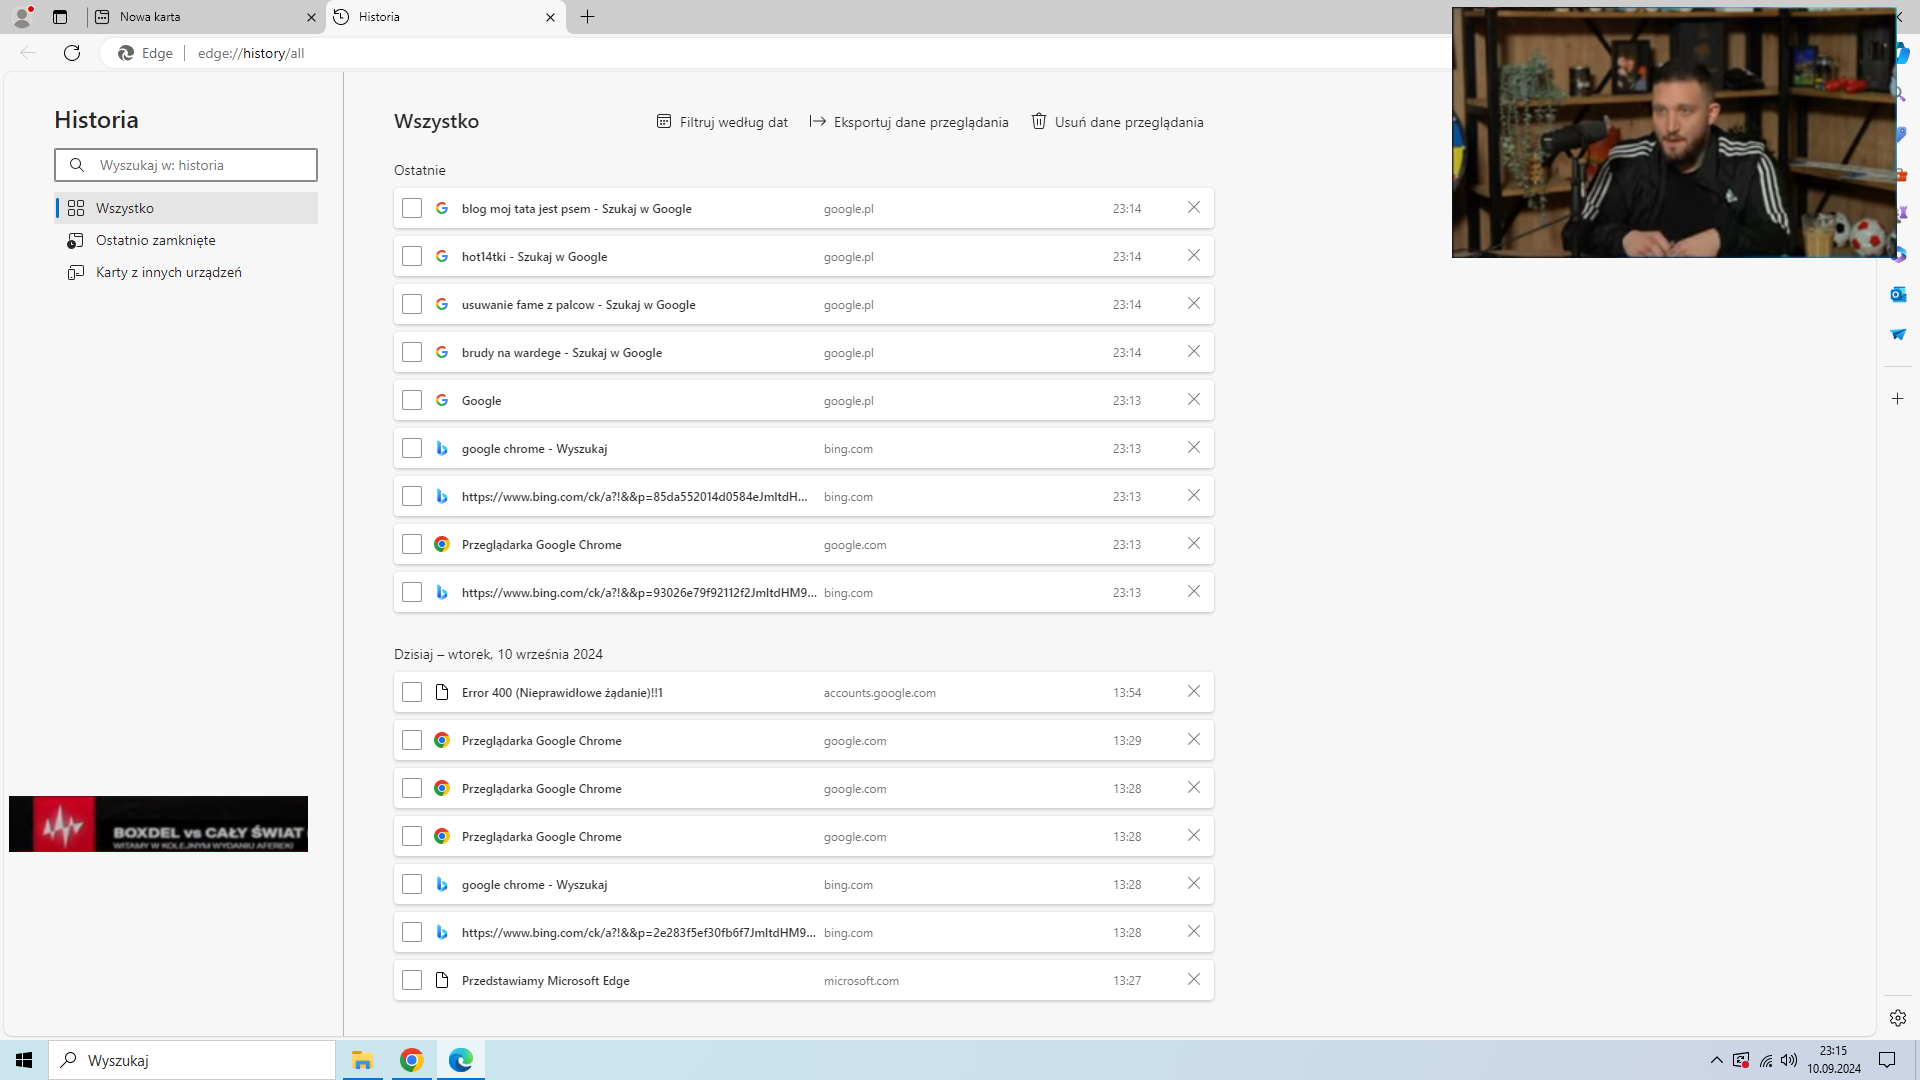The image size is (1920, 1080).
Task: Click the browser refresh icon
Action: pos(72,53)
